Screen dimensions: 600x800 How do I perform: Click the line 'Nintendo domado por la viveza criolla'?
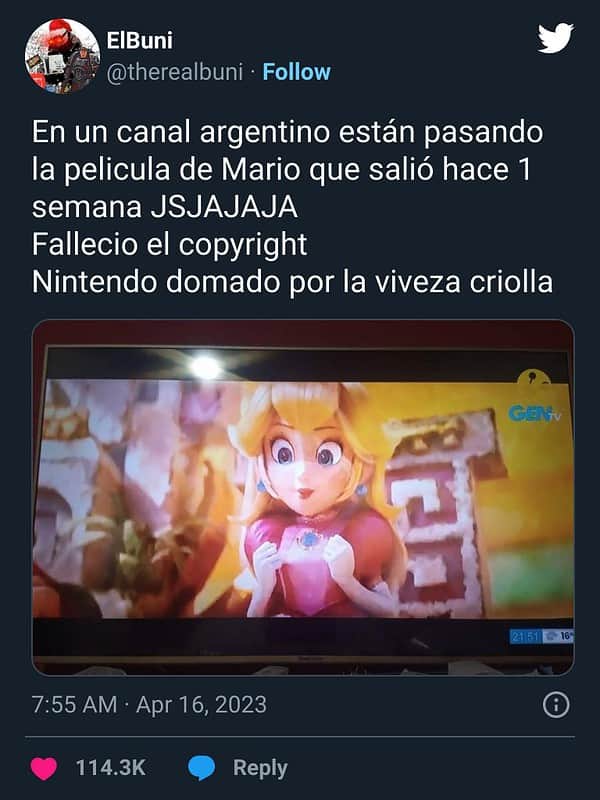[x=292, y=282]
